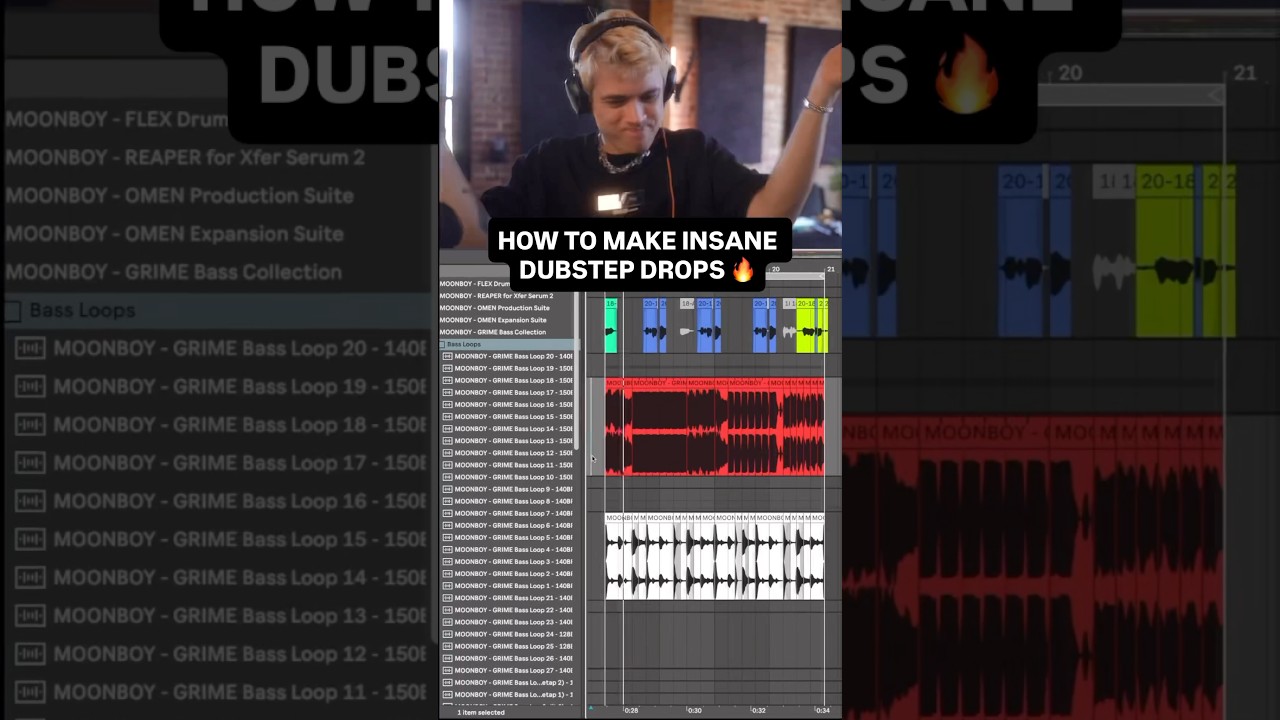The height and width of the screenshot is (720, 1280).
Task: Click the audio file icon for GRIME Bass Loop 15
Action: pos(447,416)
